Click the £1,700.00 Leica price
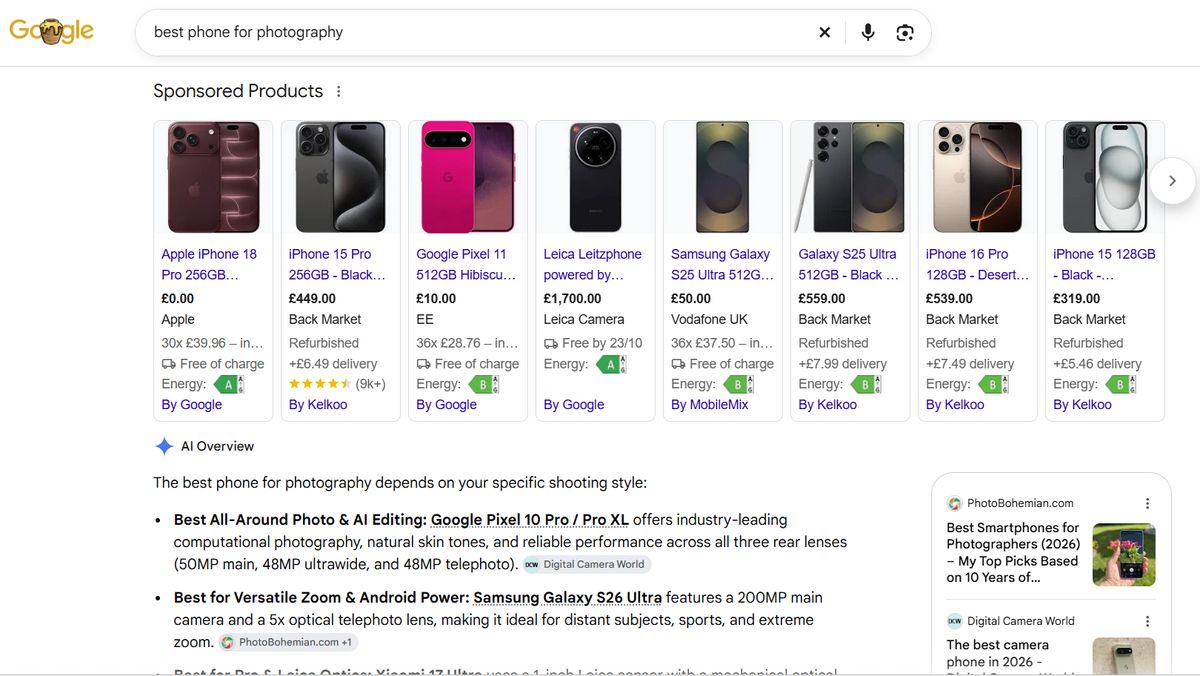 573,298
